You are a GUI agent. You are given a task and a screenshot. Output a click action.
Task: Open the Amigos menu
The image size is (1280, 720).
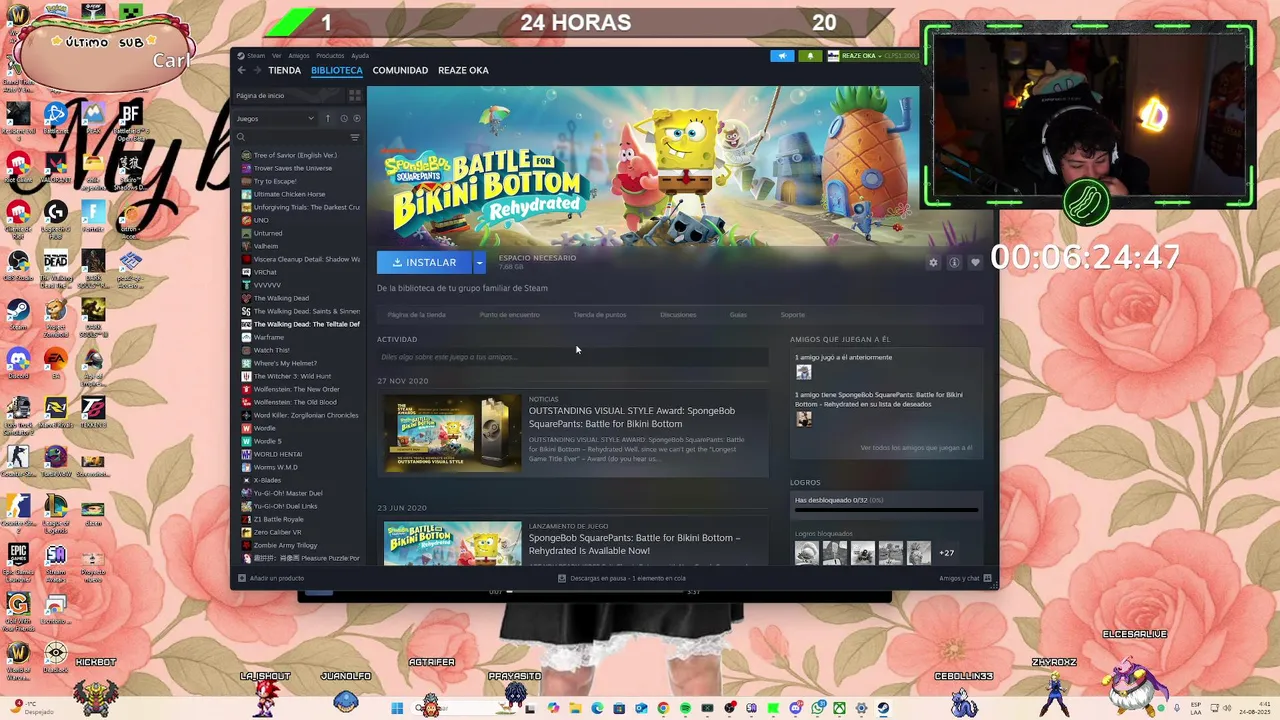[x=299, y=56]
